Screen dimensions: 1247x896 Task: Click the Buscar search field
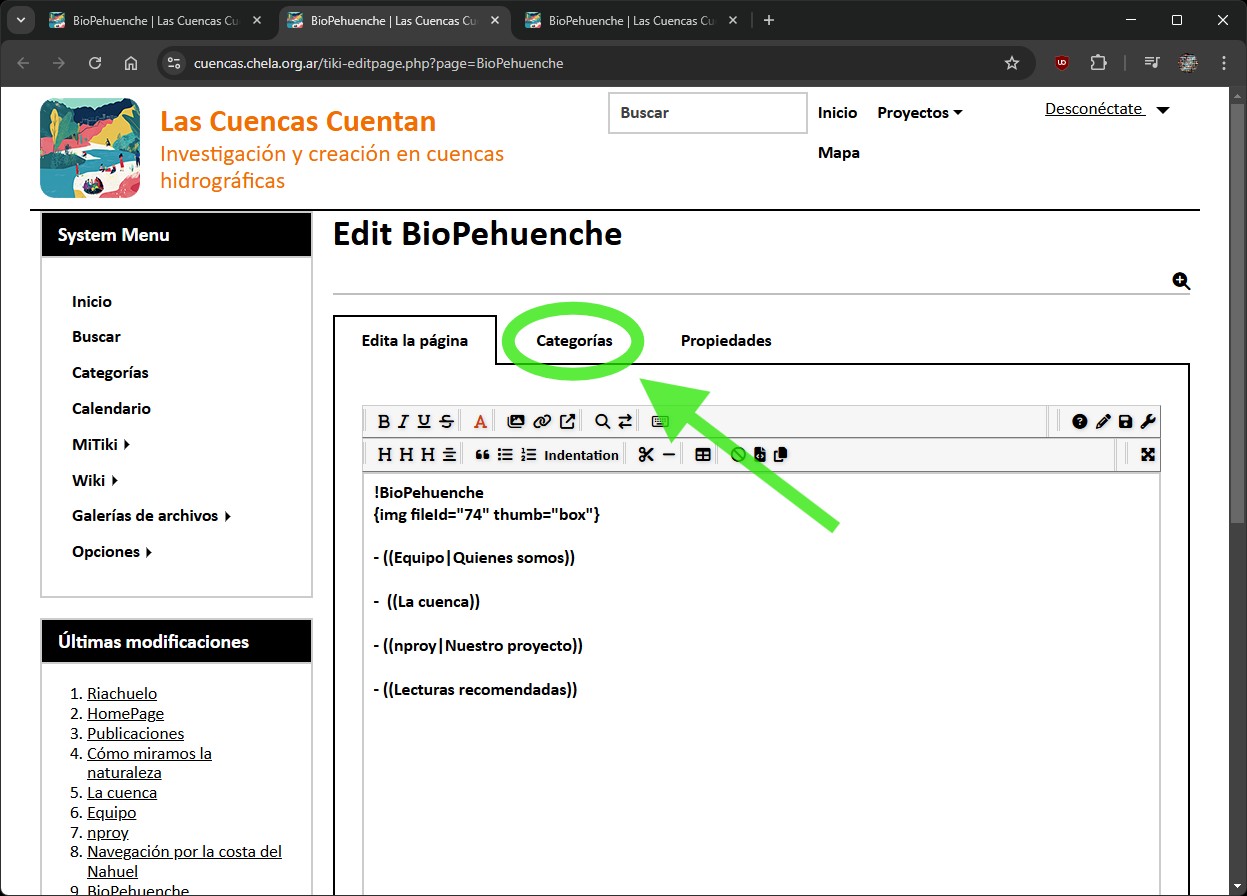click(x=707, y=113)
